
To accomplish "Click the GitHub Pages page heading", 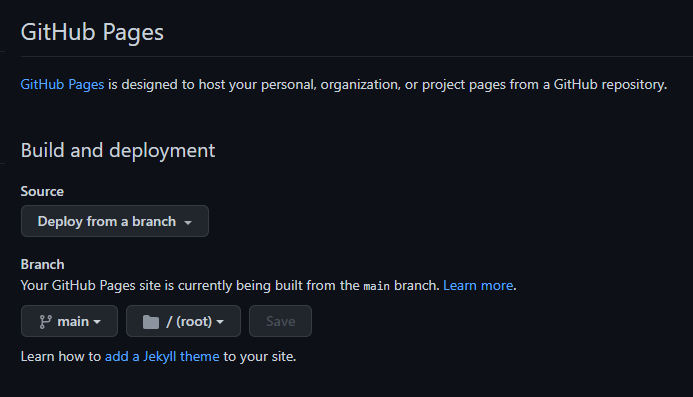I will (x=92, y=32).
